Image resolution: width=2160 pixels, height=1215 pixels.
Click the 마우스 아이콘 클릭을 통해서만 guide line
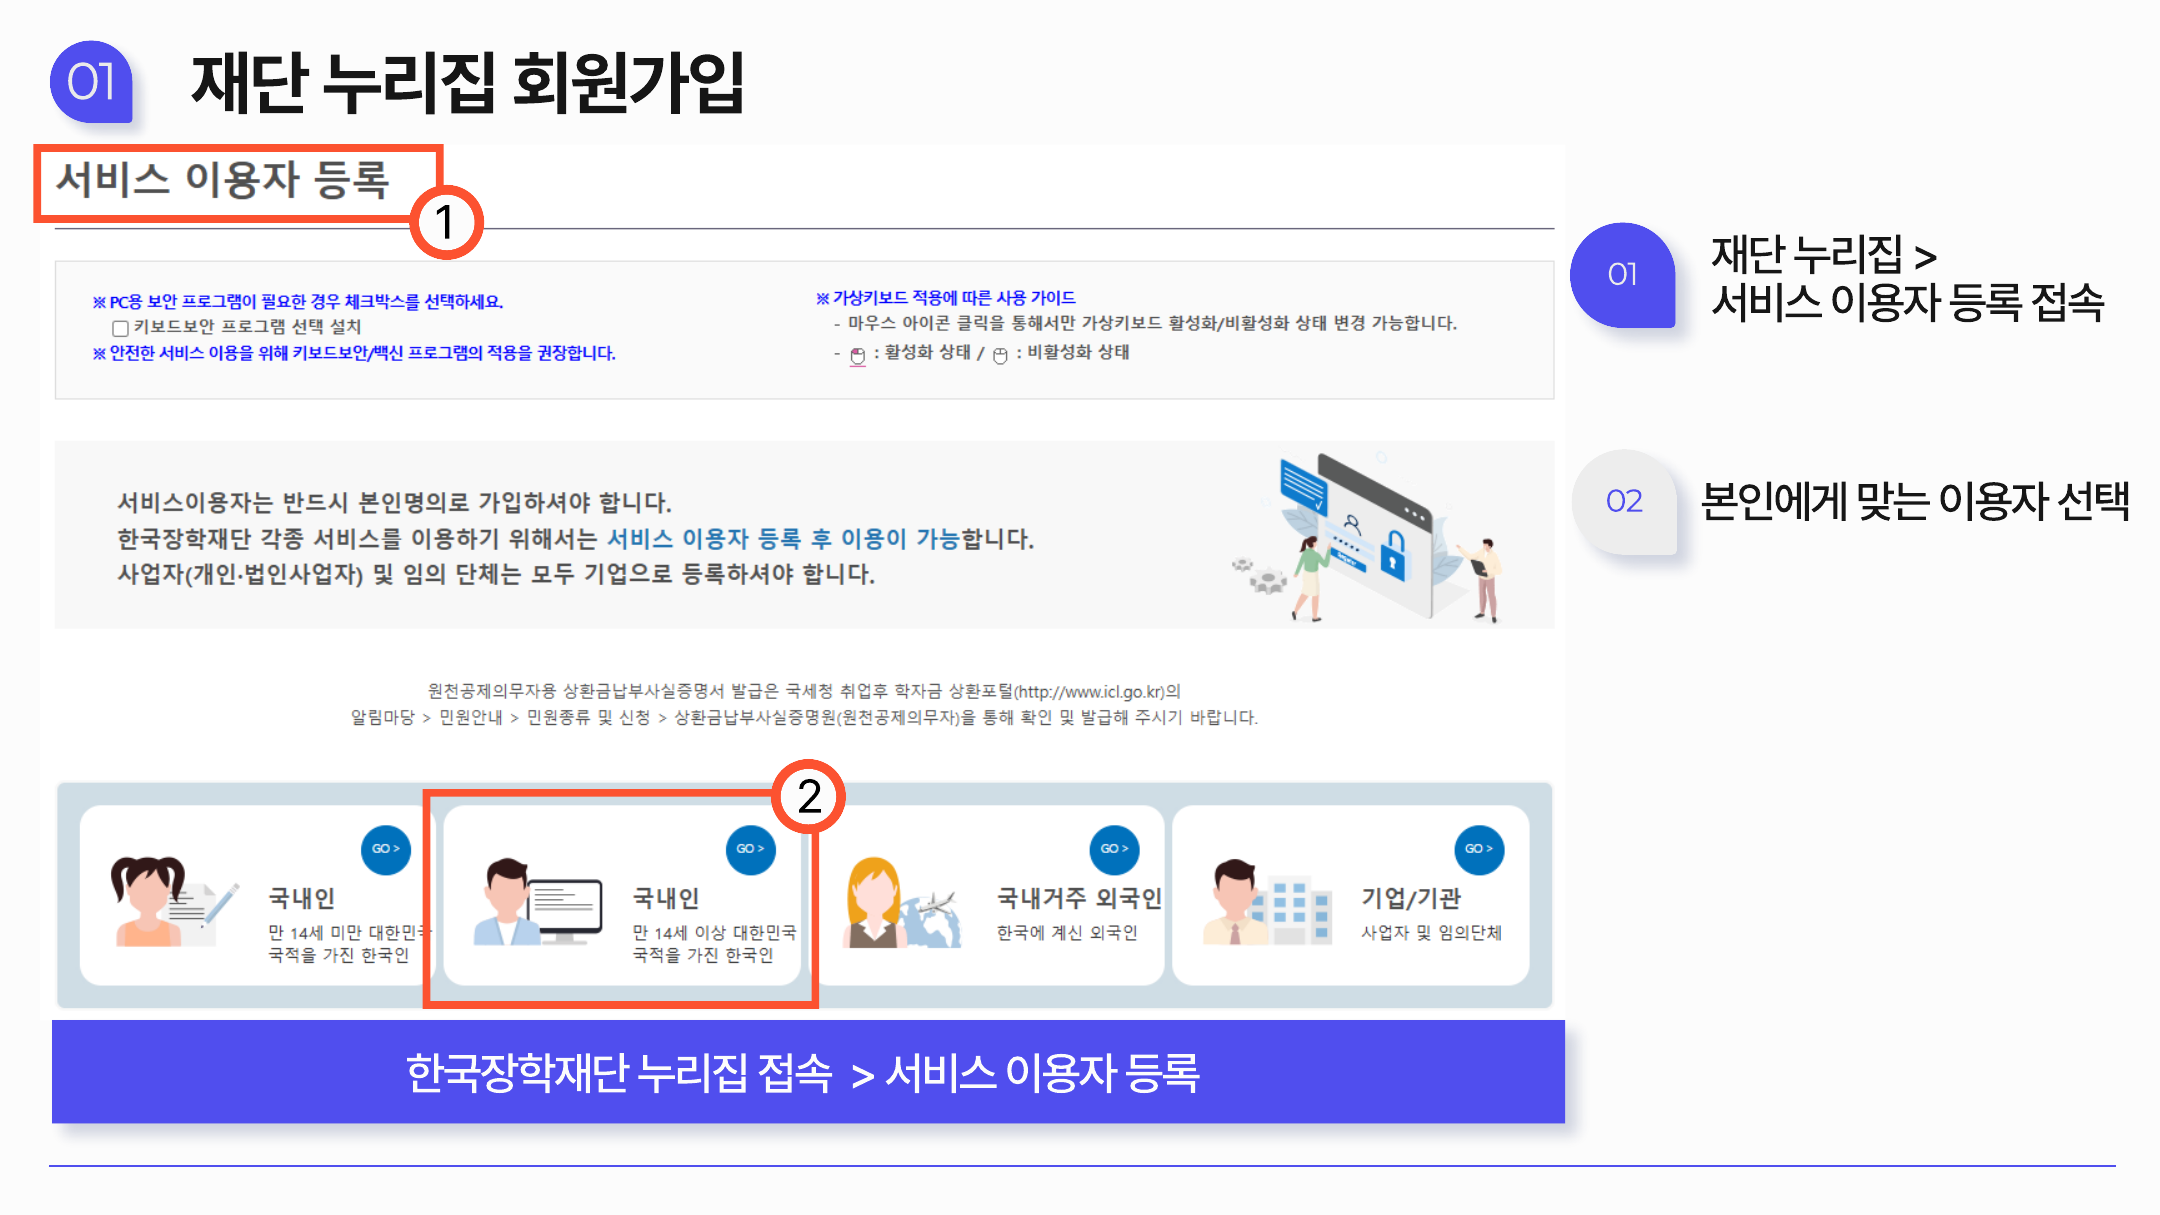click(x=1145, y=323)
